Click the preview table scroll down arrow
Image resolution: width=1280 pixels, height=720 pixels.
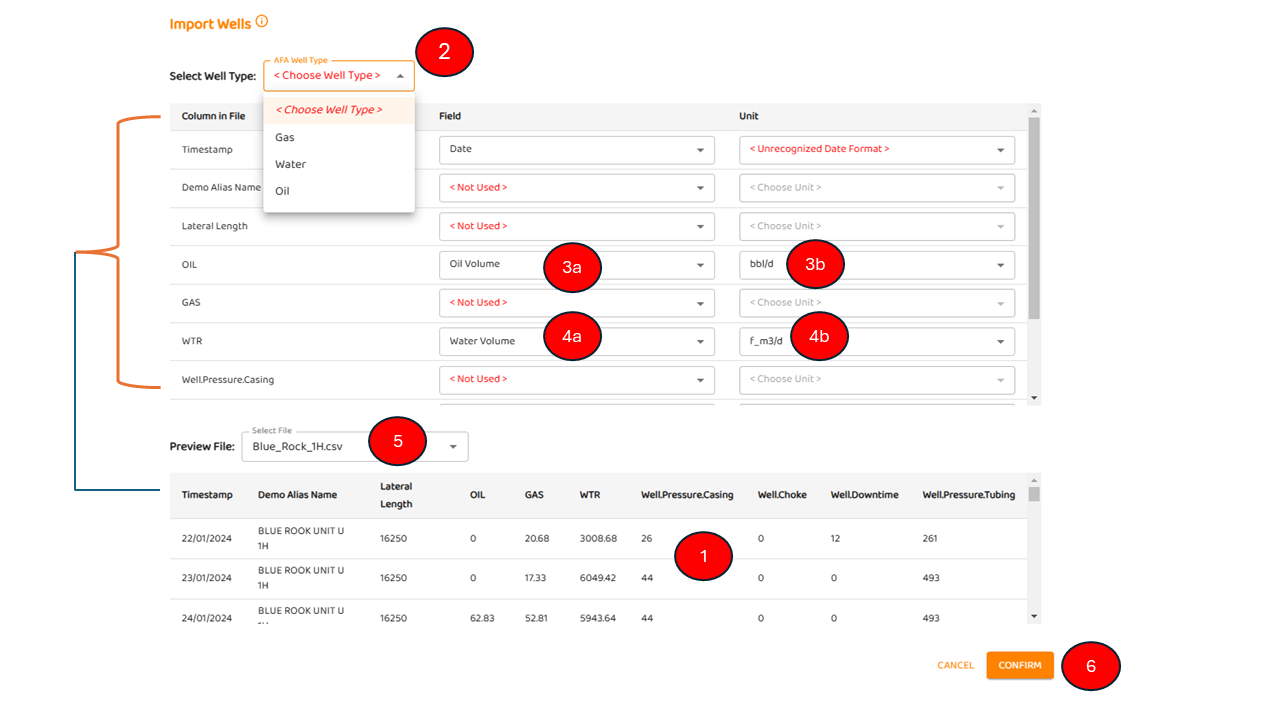(1034, 617)
